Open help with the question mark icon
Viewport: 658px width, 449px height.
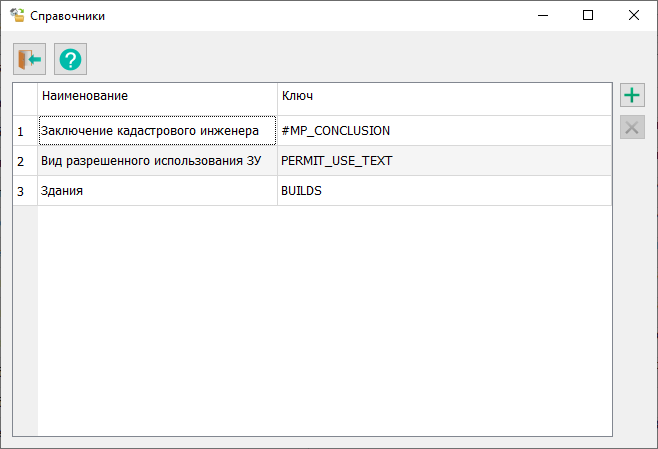pyautogui.click(x=70, y=60)
